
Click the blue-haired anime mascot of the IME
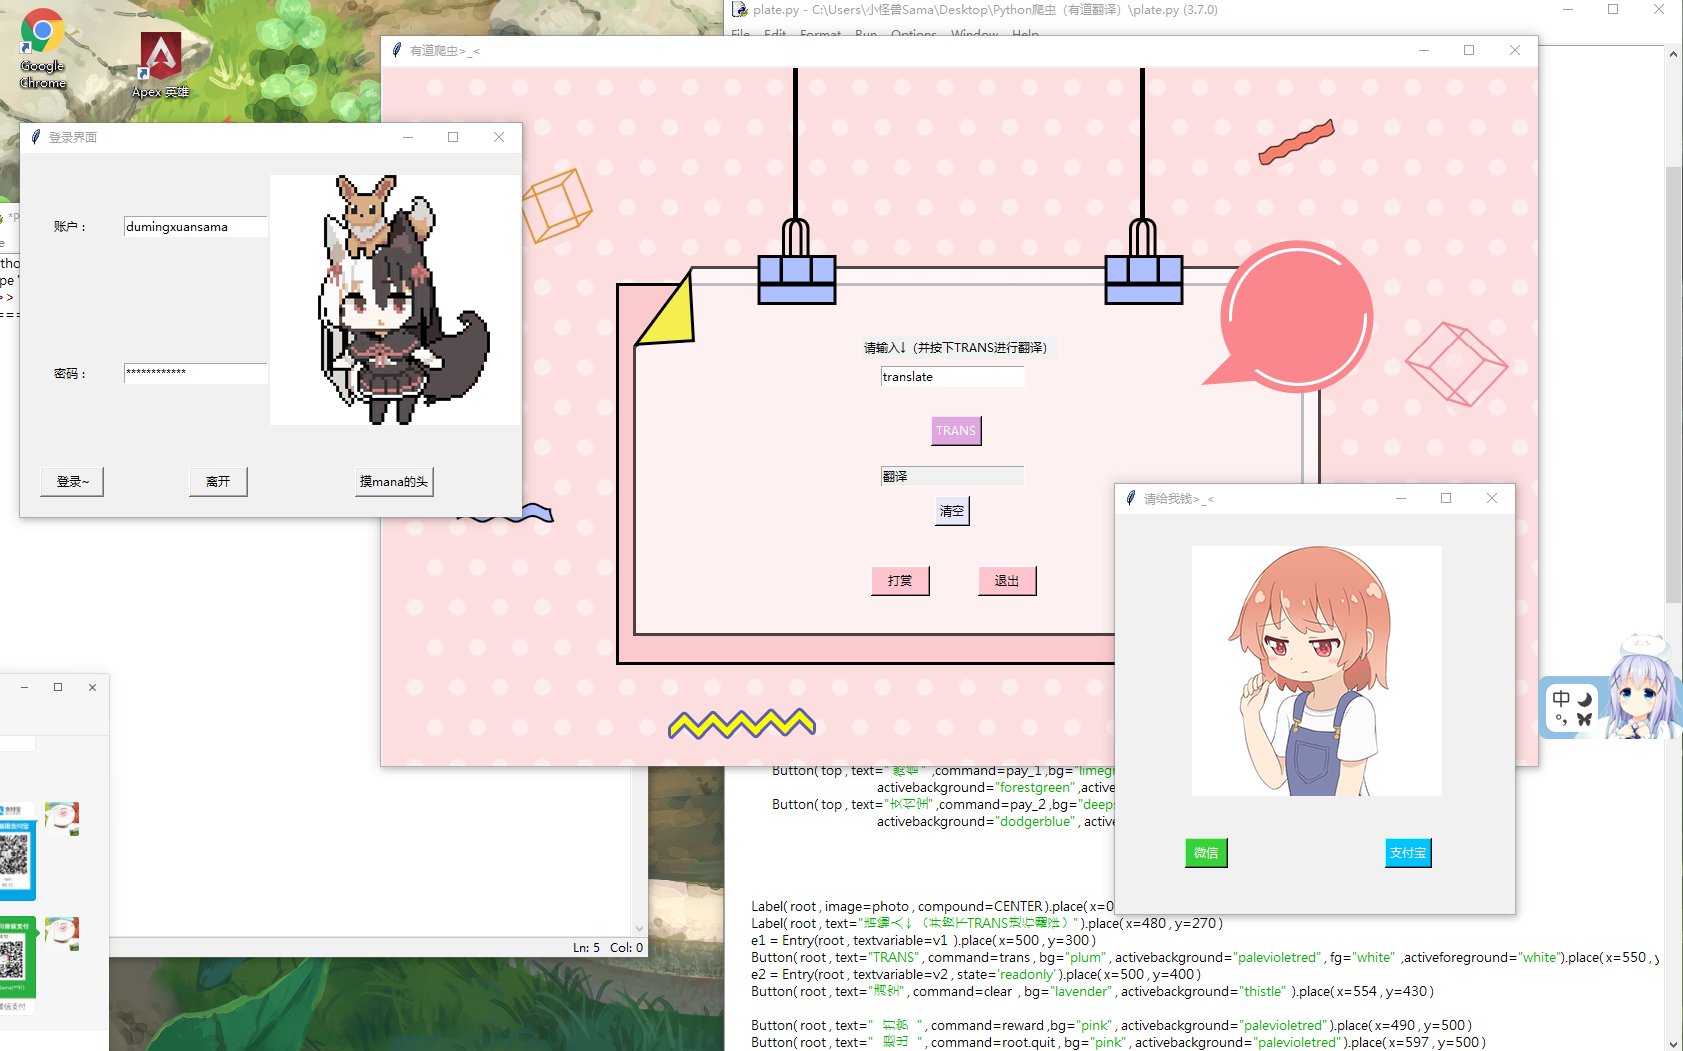(x=1642, y=687)
